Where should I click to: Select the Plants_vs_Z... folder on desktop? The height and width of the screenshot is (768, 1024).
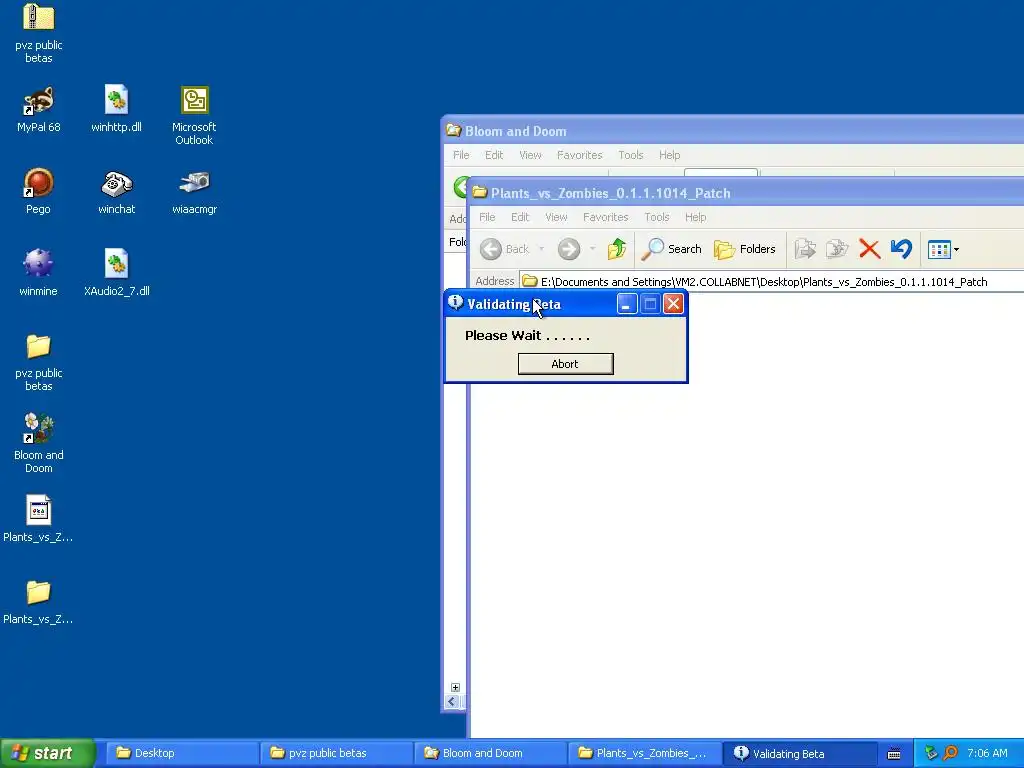39,593
